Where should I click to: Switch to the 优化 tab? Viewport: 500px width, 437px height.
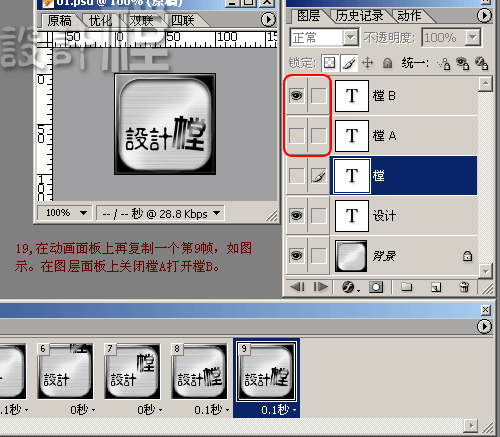point(100,21)
